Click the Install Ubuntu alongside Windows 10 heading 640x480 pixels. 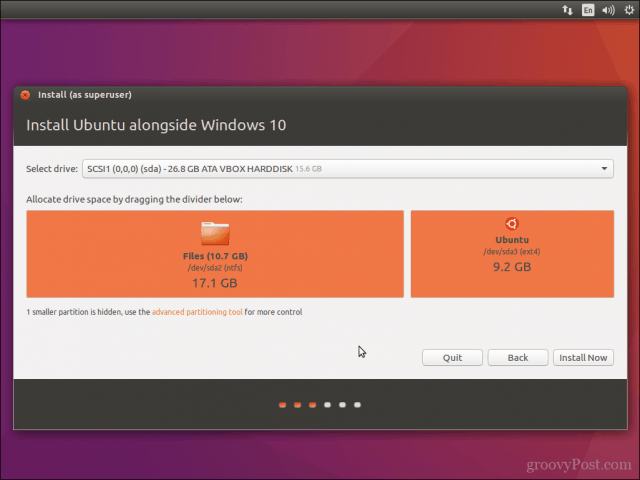coord(156,125)
